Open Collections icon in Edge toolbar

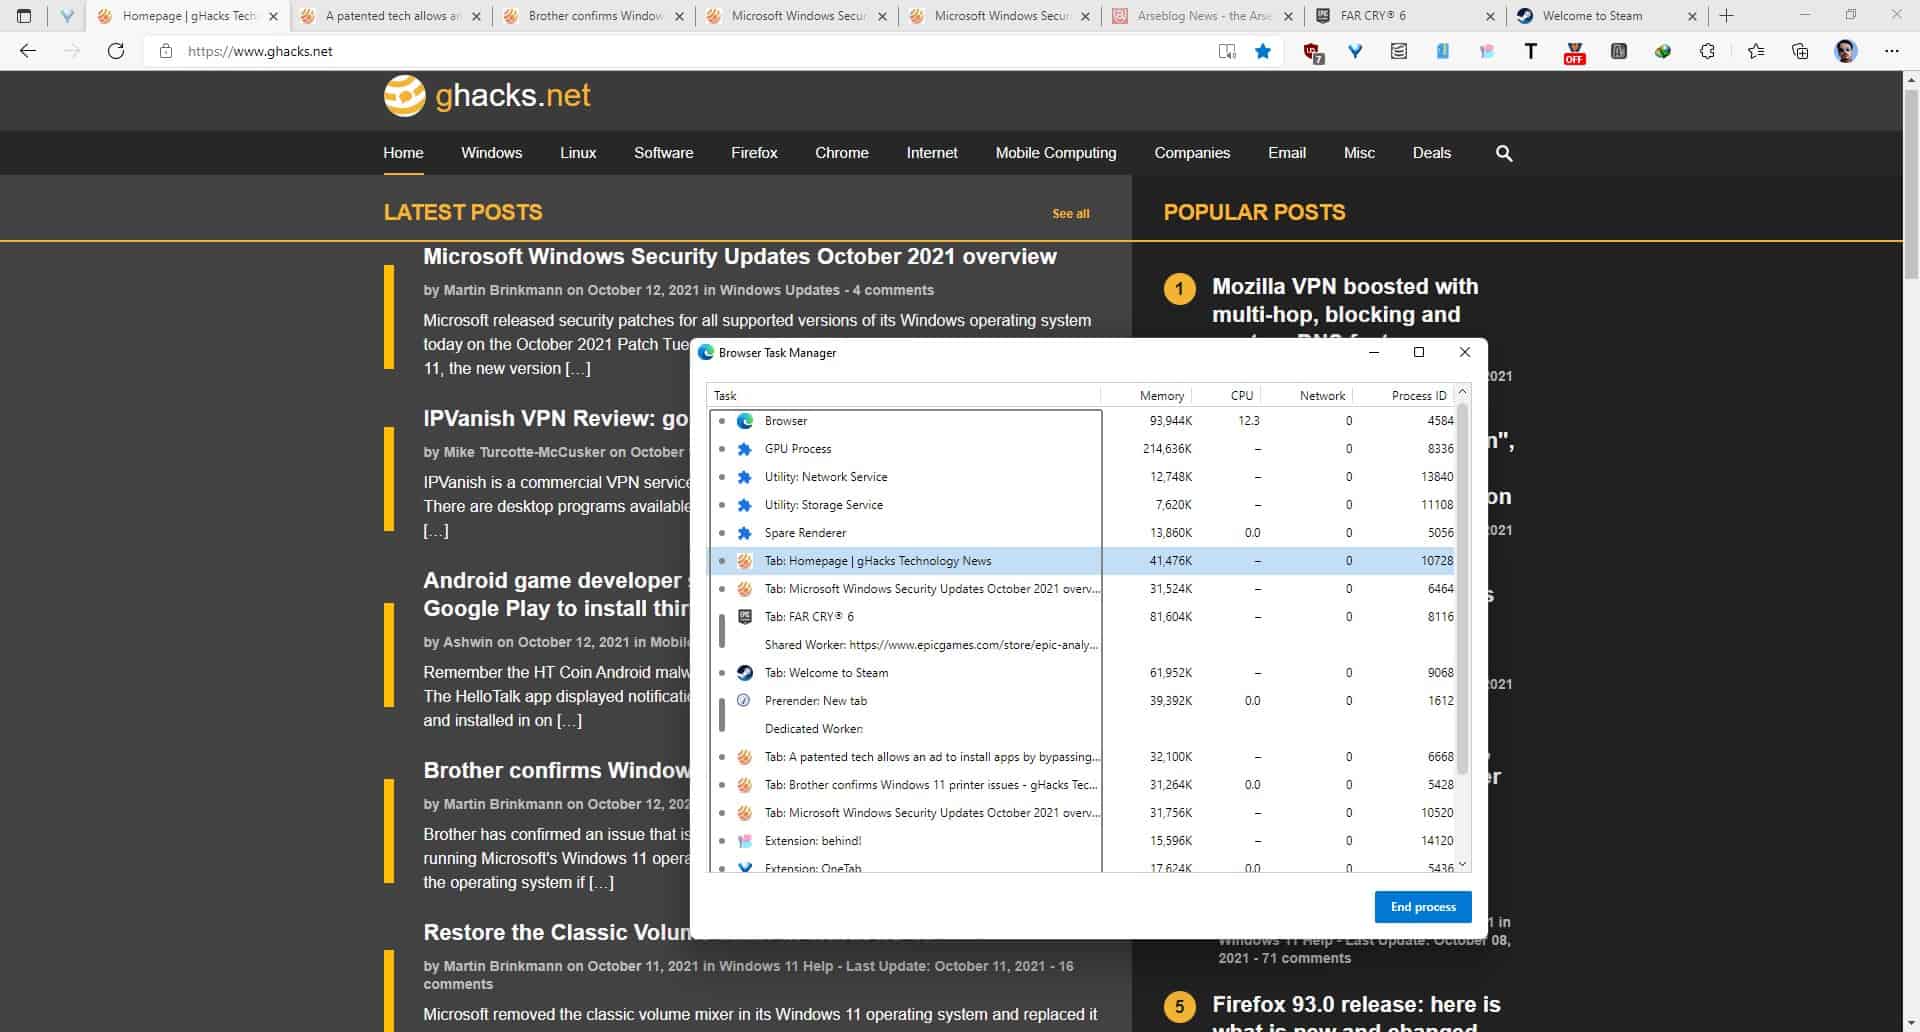(x=1800, y=51)
